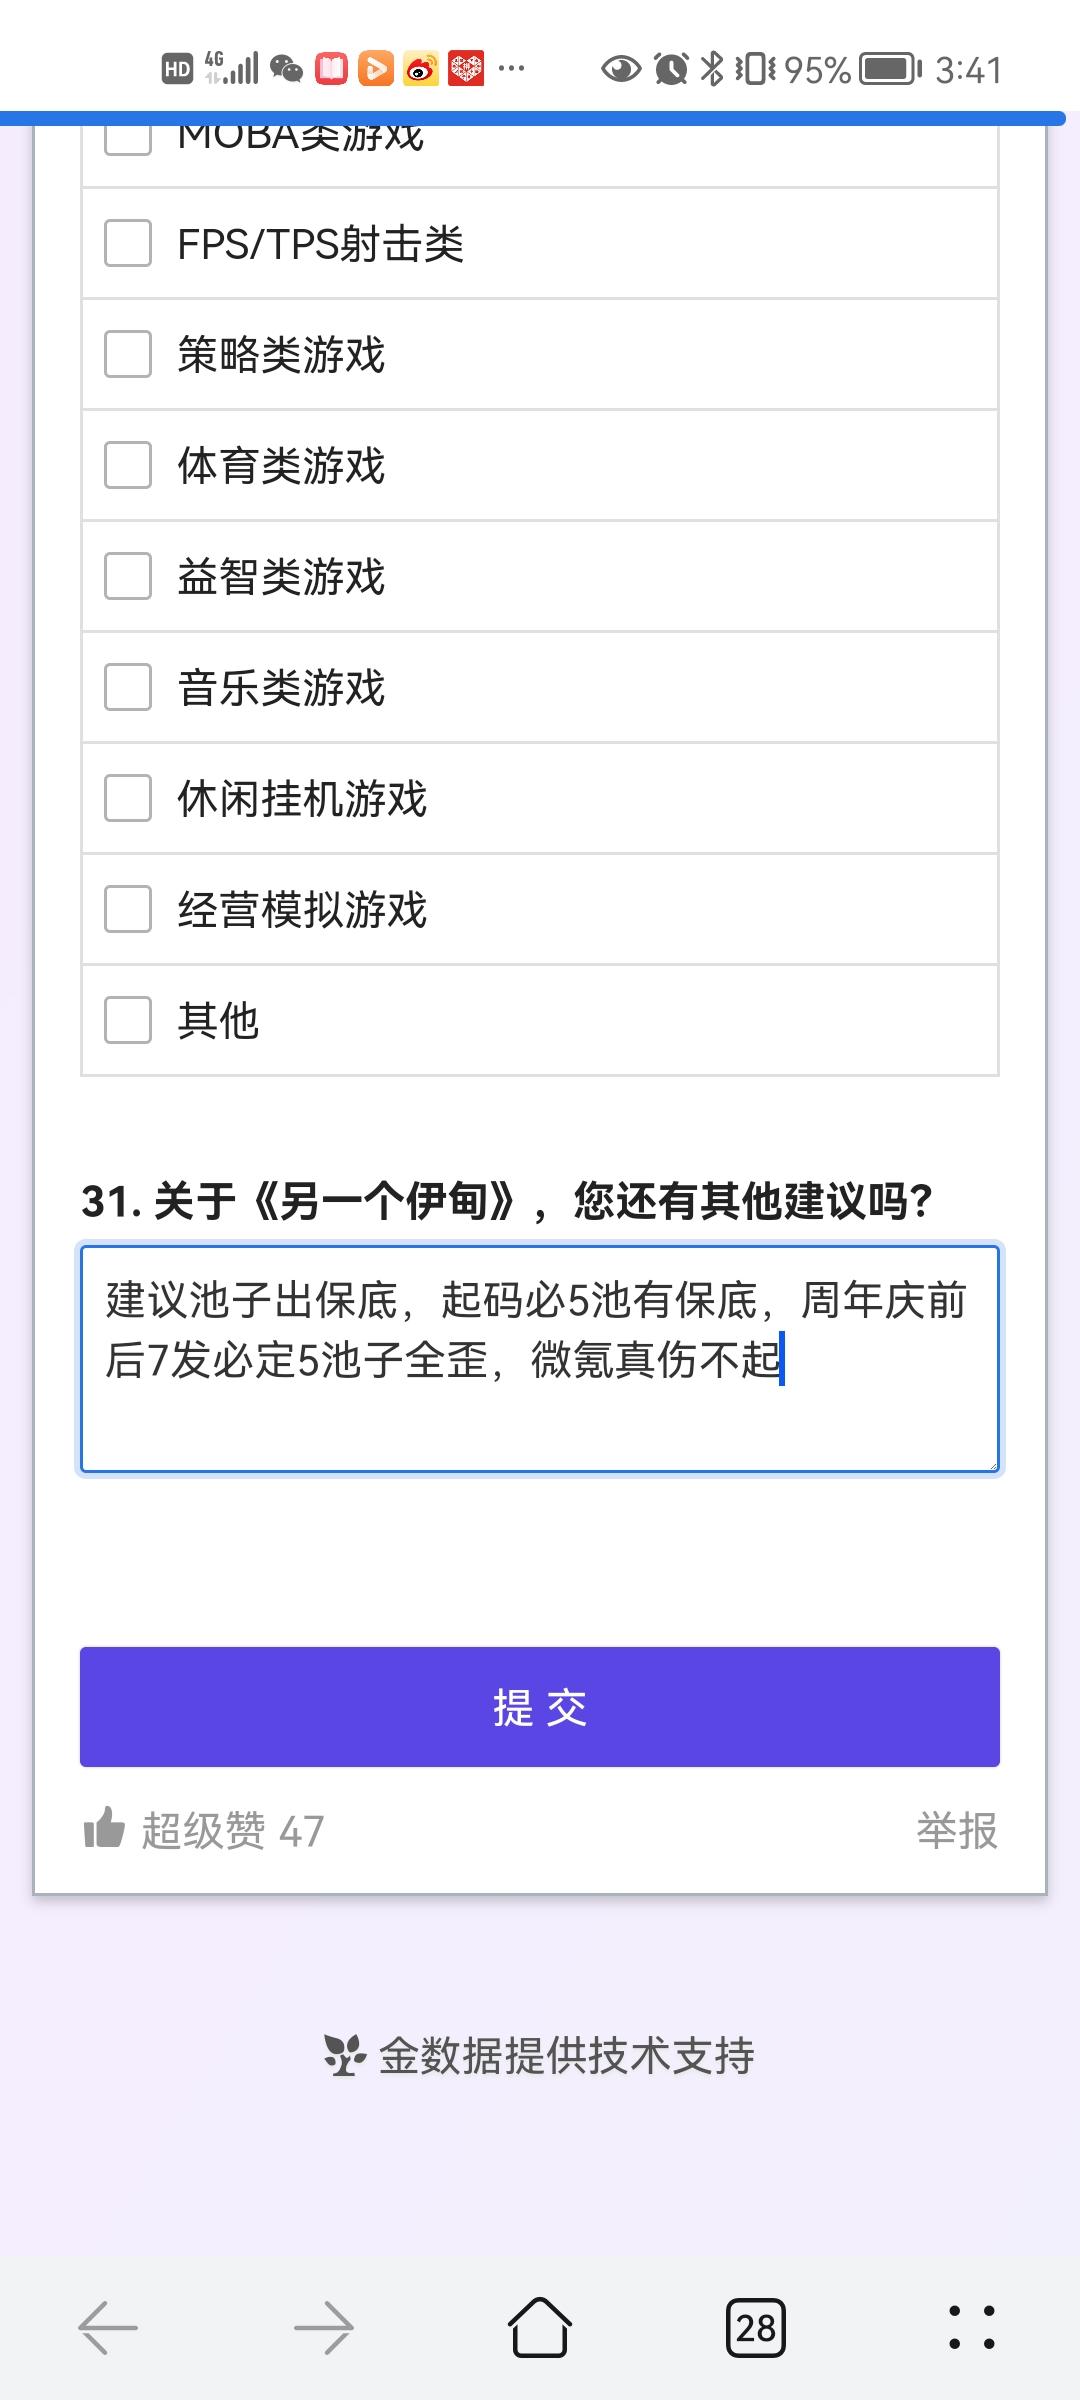This screenshot has width=1080, height=2400.
Task: Tap the WeChat notification icon in status bar
Action: tap(287, 69)
